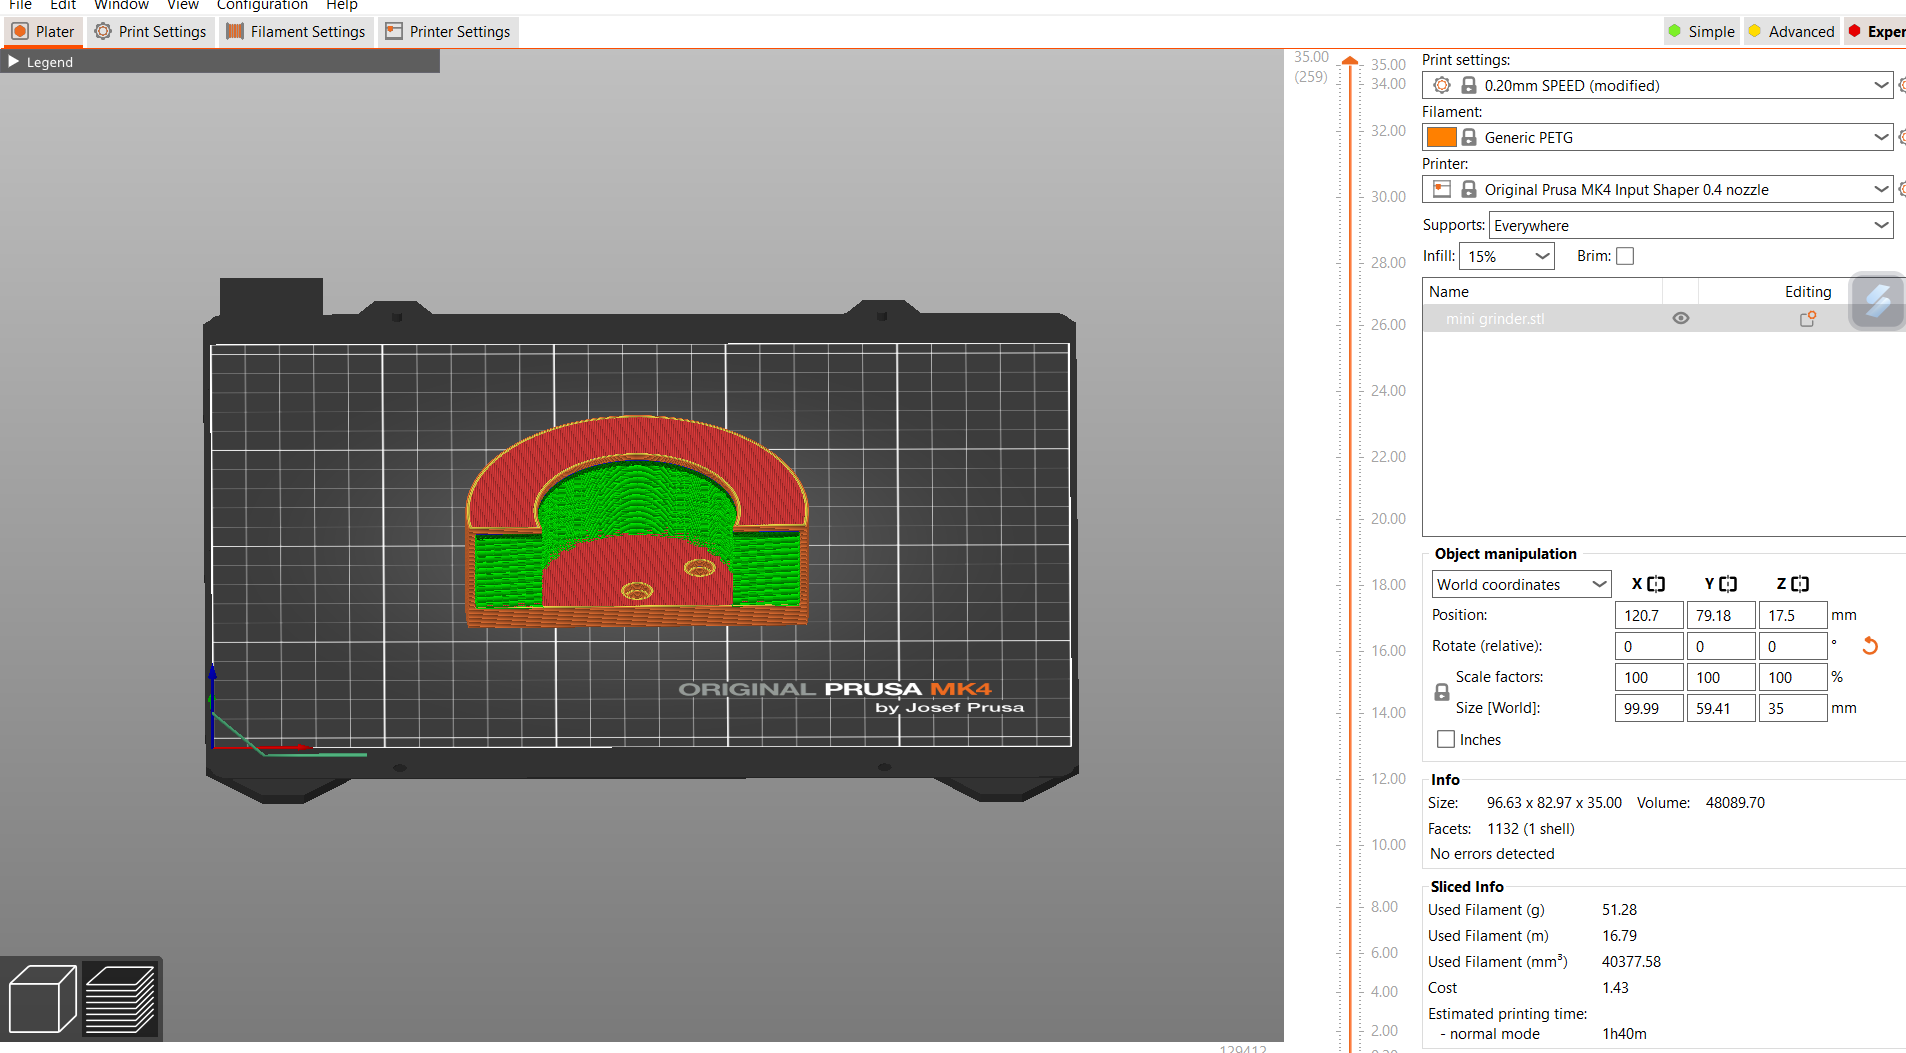This screenshot has width=1906, height=1053.
Task: Toggle visibility of mini grinder.stl
Action: (x=1681, y=318)
